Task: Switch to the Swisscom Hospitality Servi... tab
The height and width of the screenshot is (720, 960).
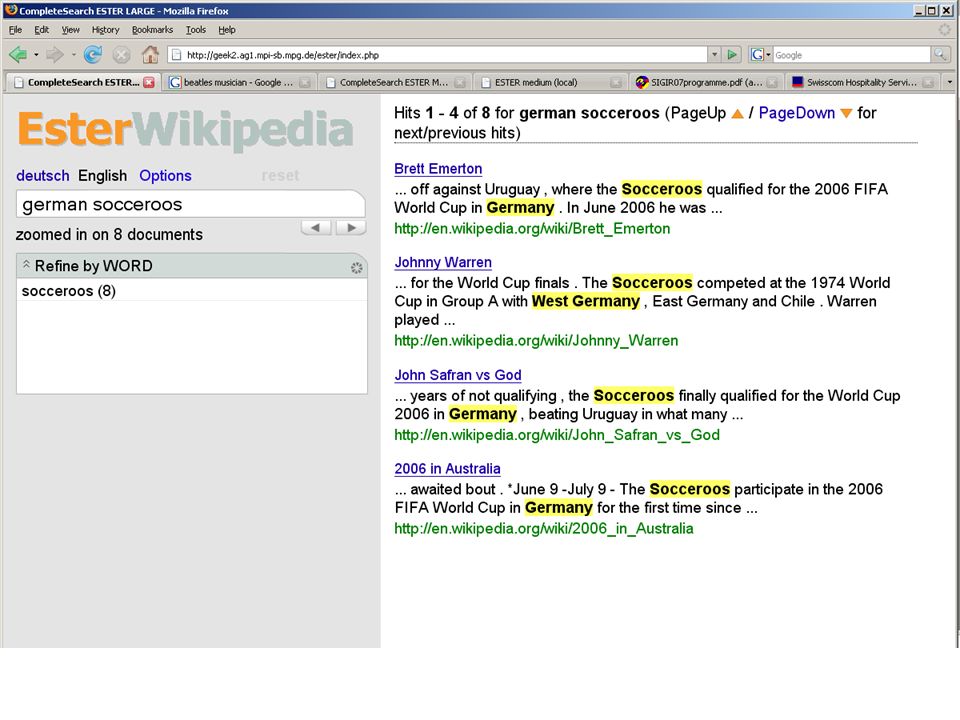Action: pyautogui.click(x=863, y=82)
